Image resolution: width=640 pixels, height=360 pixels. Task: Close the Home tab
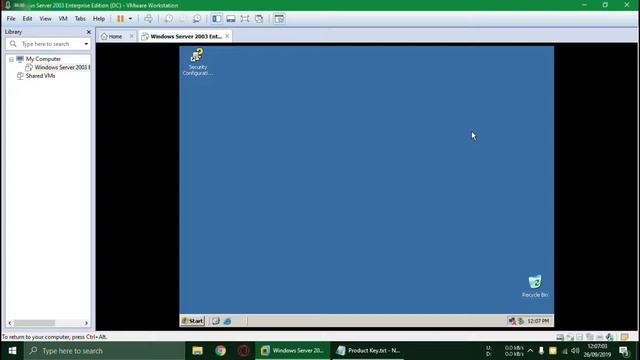point(131,36)
